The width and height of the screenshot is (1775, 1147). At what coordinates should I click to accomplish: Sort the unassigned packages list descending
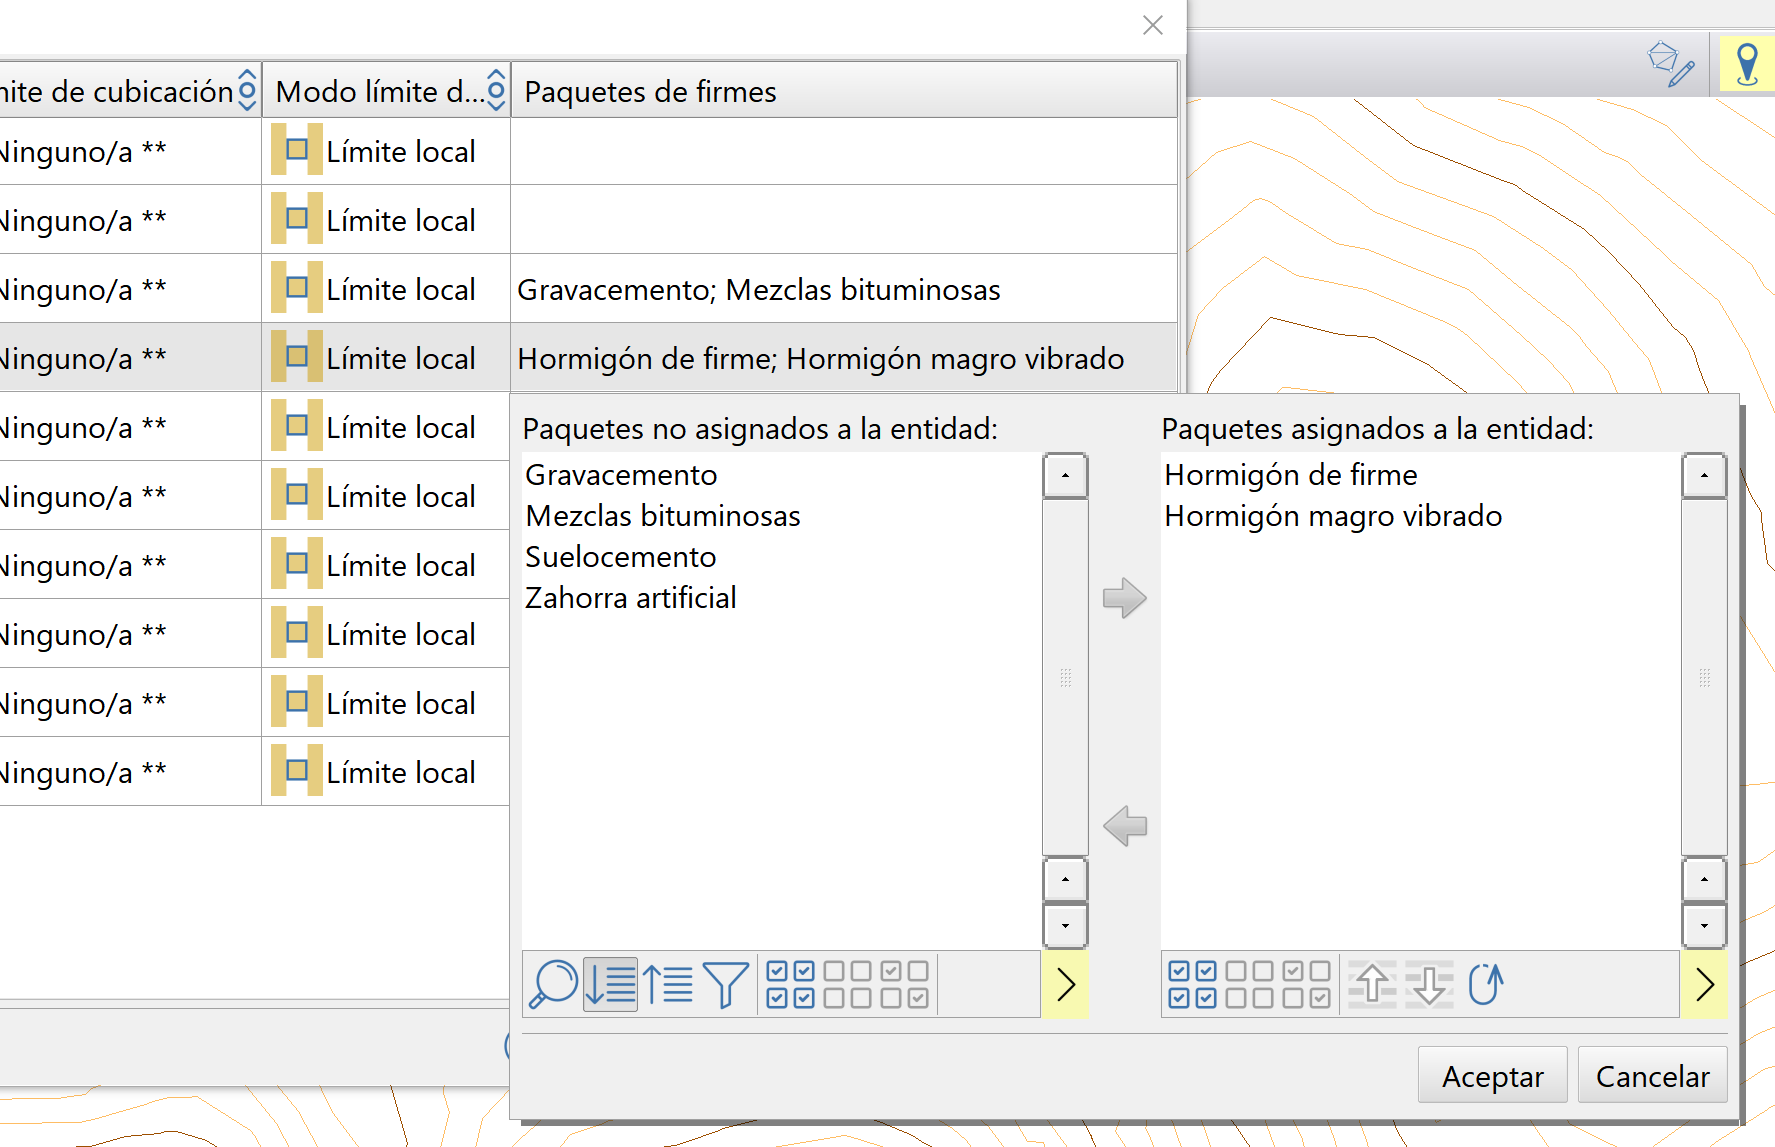point(610,984)
